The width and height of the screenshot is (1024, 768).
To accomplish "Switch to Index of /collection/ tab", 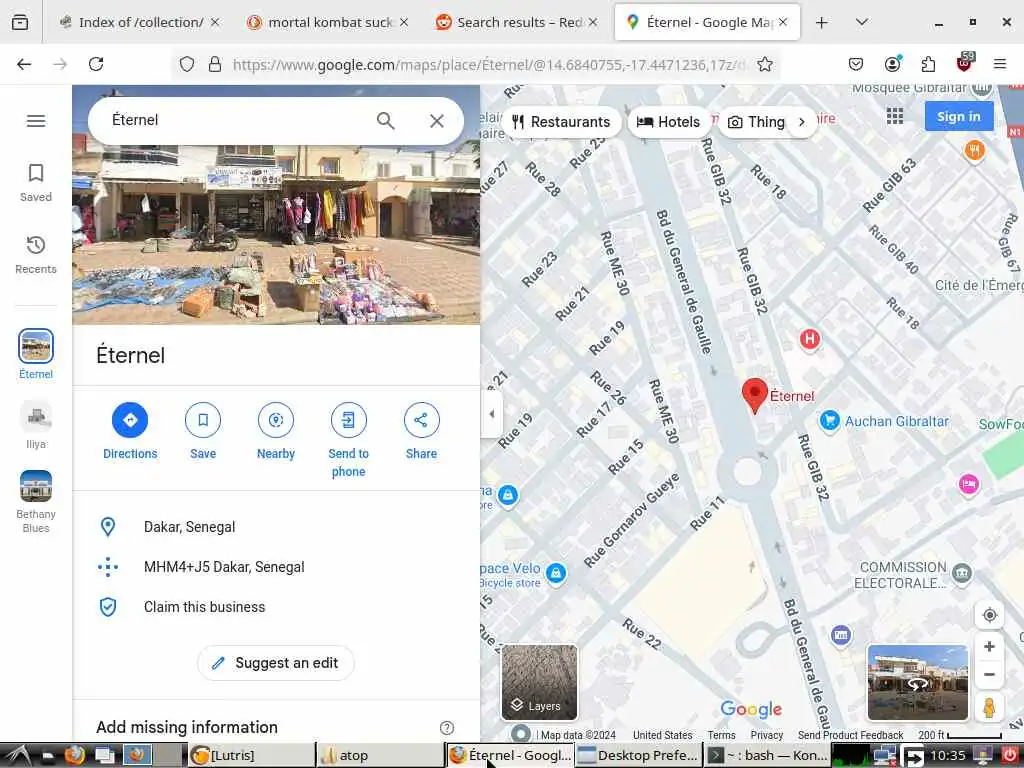I will pyautogui.click(x=139, y=22).
